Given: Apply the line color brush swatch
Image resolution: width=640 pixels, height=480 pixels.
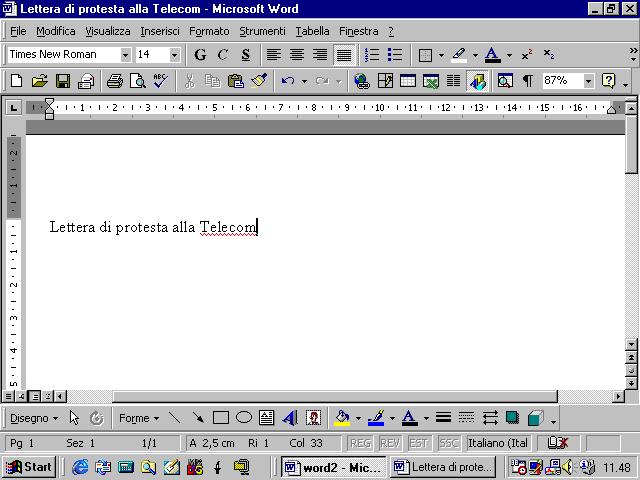Looking at the screenshot, I should 376,418.
